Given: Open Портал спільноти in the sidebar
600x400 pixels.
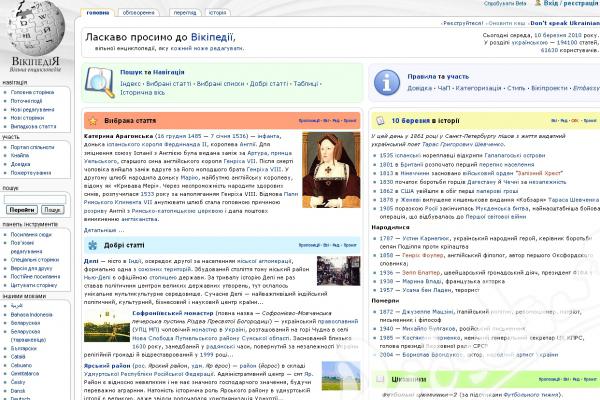Looking at the screenshot, I should coord(32,147).
